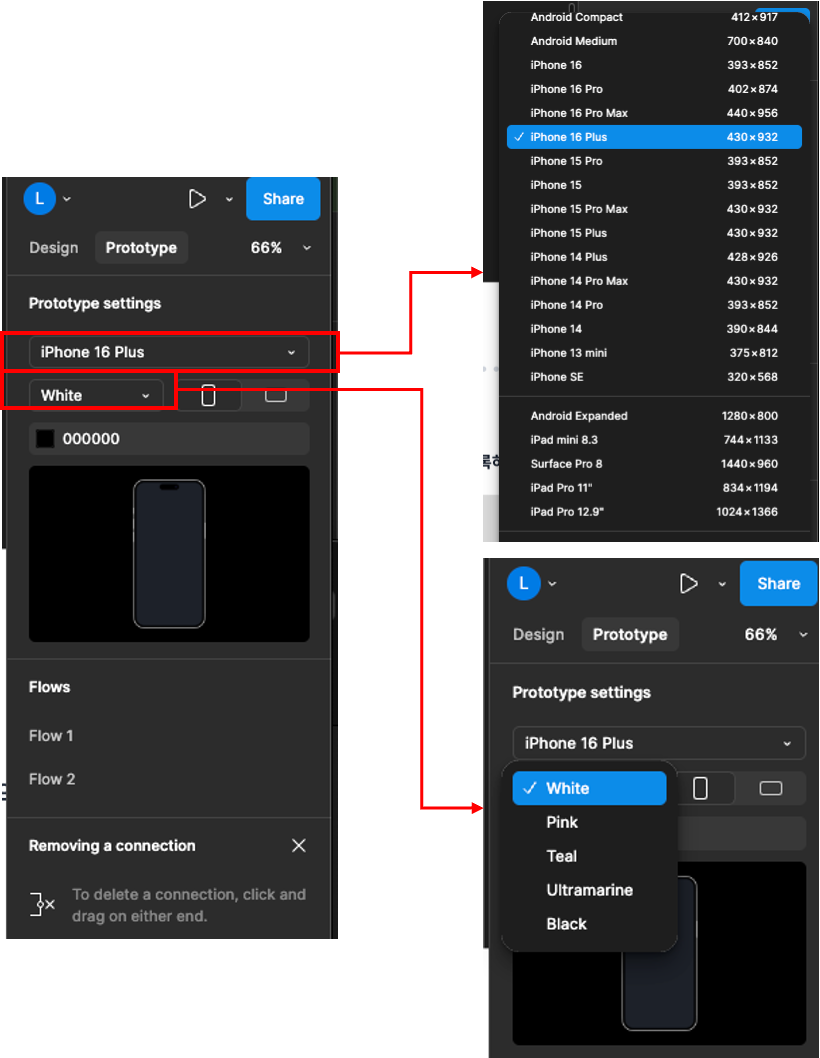820x1058 pixels.
Task: Switch to Design tab in left panel
Action: pos(54,248)
